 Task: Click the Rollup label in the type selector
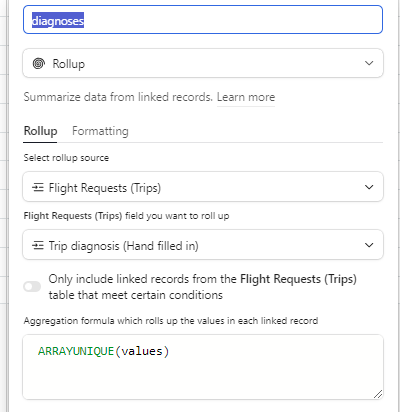point(69,64)
